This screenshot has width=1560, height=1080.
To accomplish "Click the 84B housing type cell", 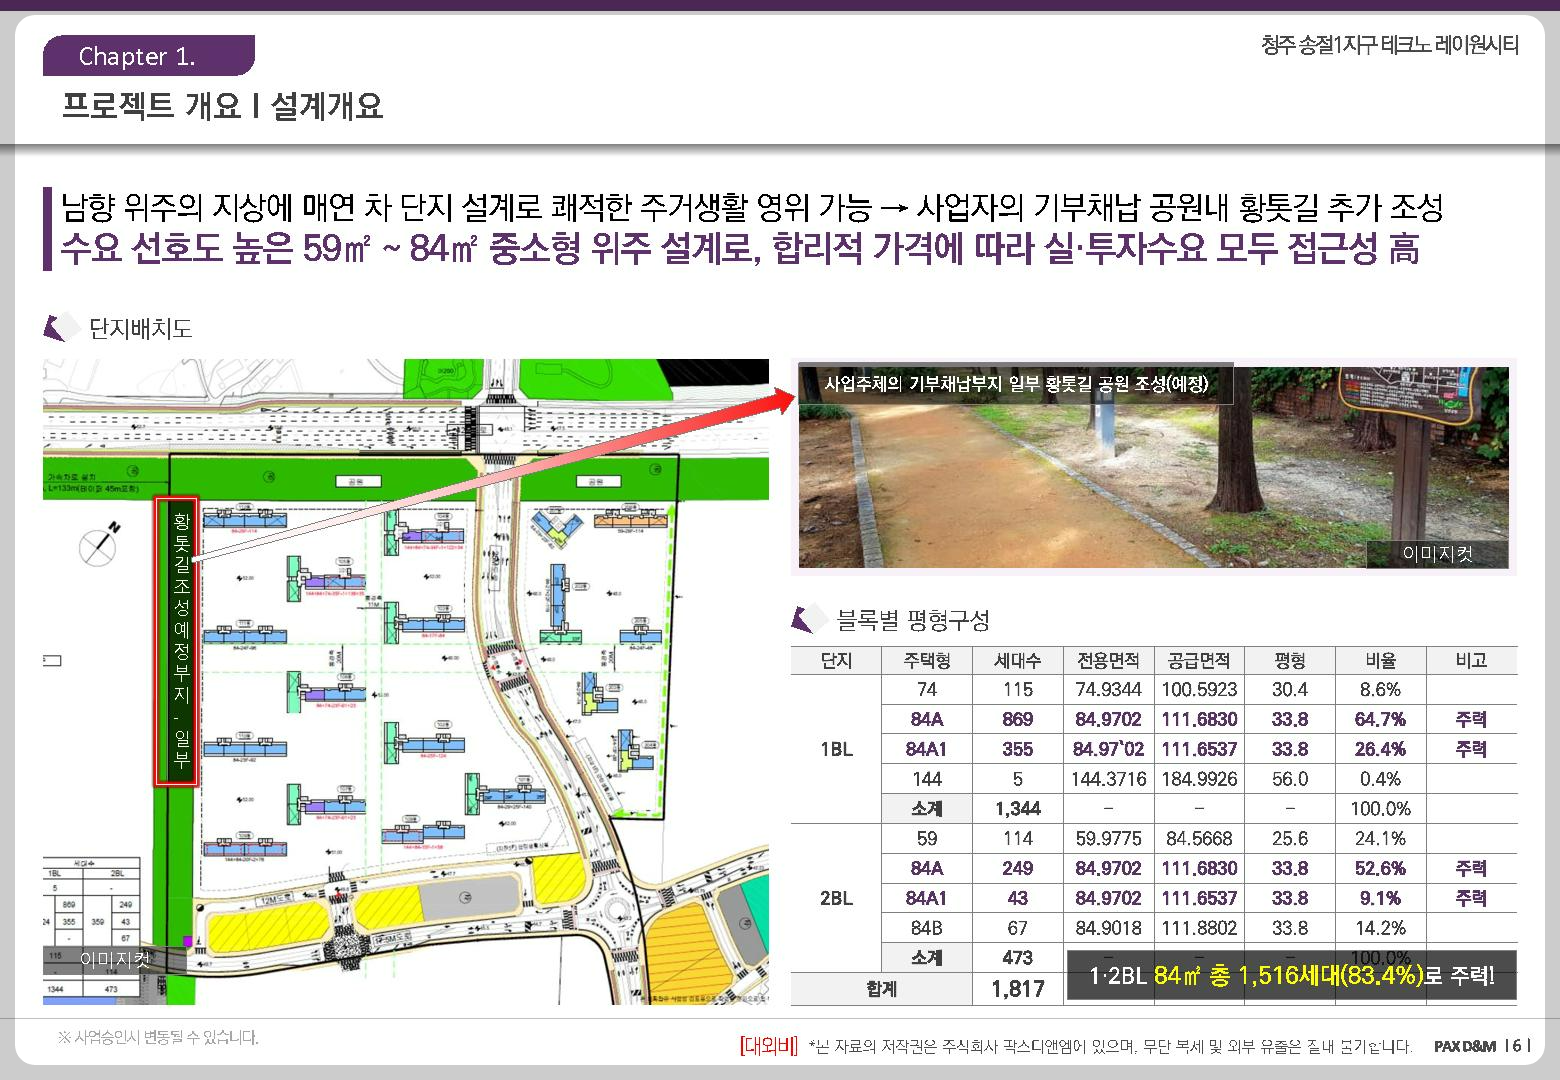I will (x=927, y=928).
